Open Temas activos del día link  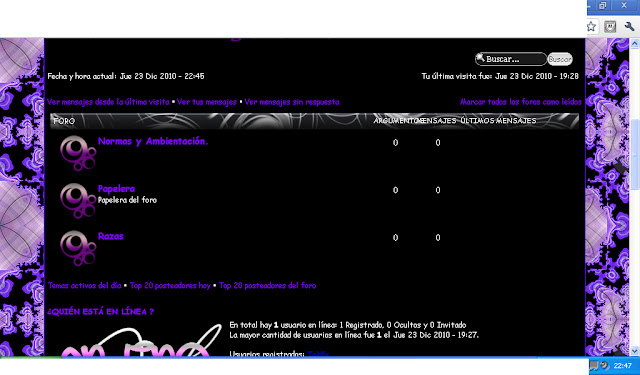84,286
